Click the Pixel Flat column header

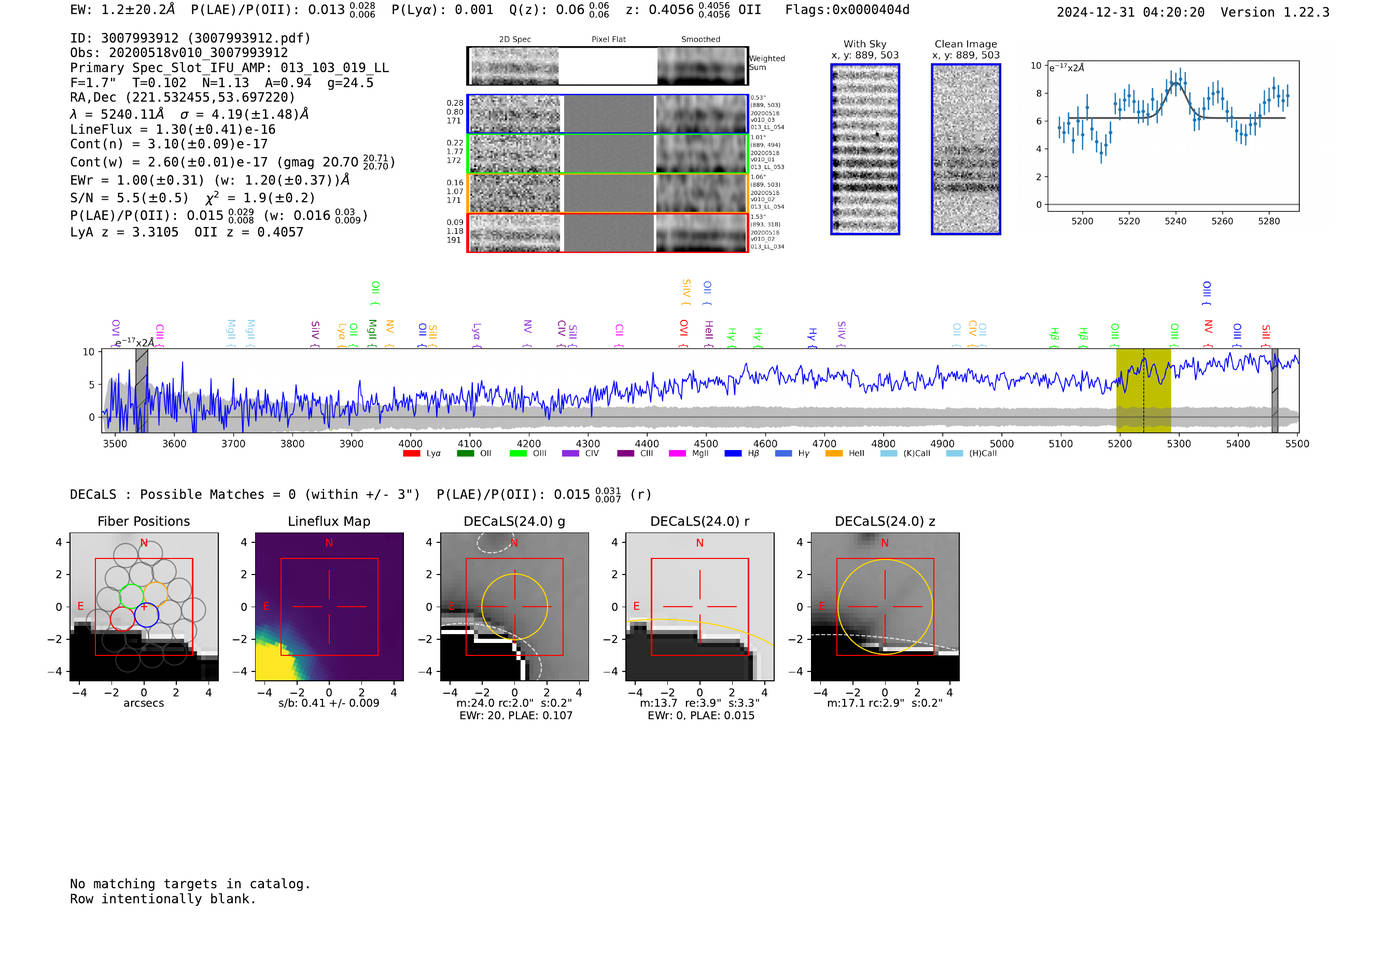[x=608, y=40]
